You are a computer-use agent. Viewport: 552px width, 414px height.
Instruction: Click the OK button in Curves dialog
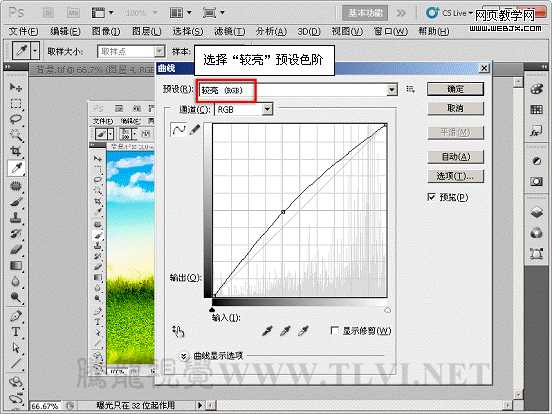(x=455, y=89)
